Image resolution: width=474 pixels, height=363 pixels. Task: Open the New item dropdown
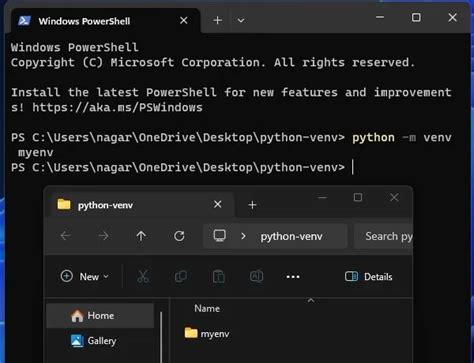pos(85,276)
